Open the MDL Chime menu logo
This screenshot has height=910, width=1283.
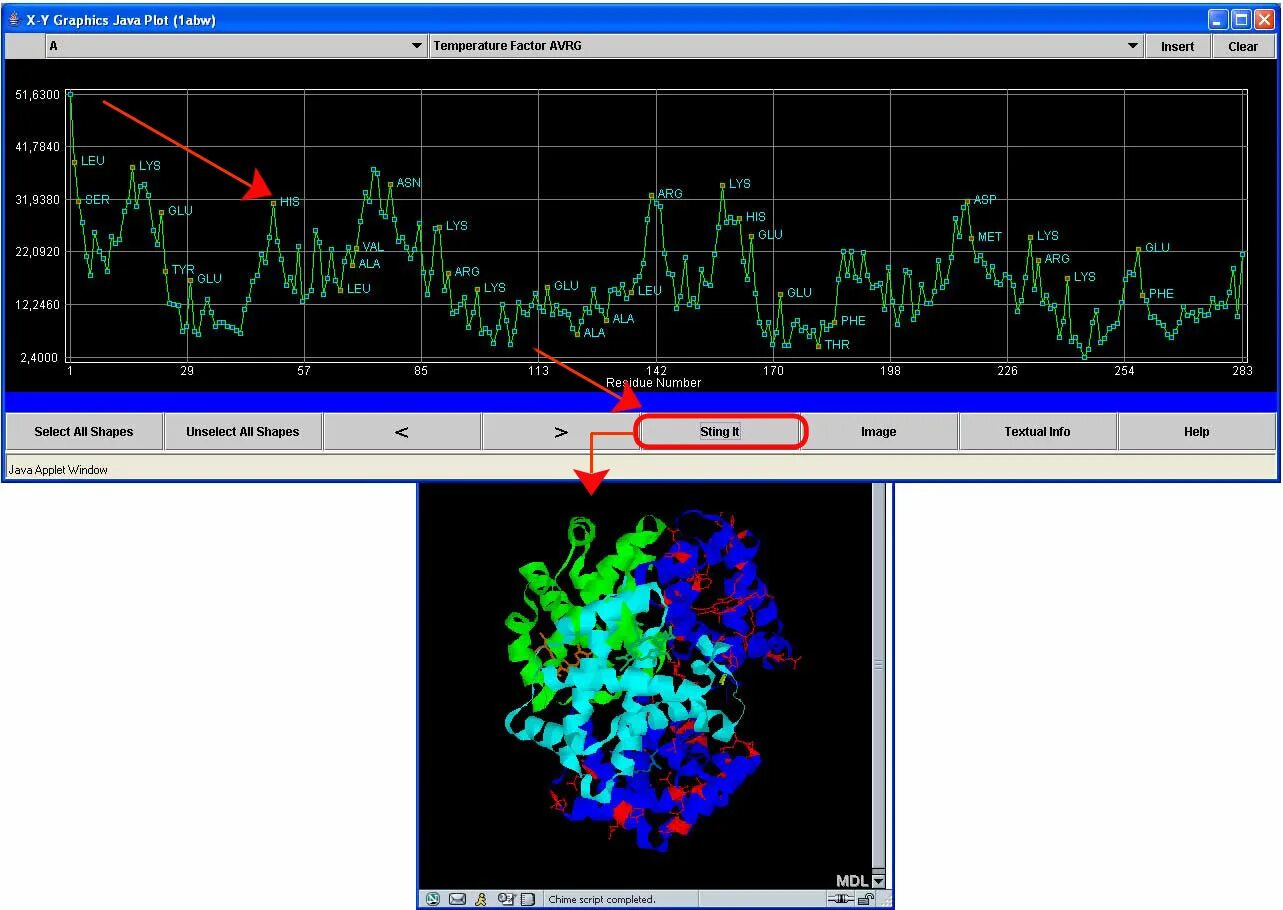click(852, 881)
